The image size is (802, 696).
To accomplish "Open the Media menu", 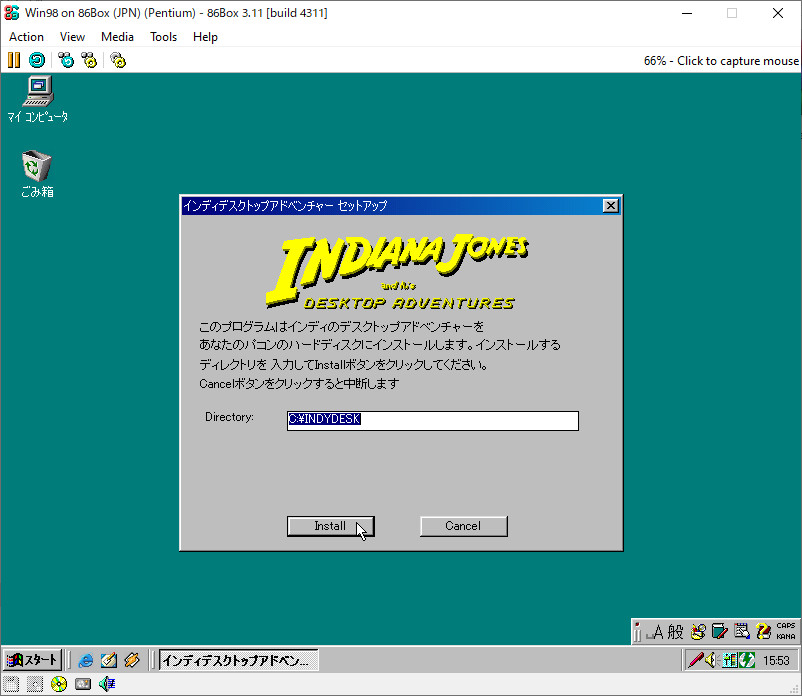I will (117, 37).
